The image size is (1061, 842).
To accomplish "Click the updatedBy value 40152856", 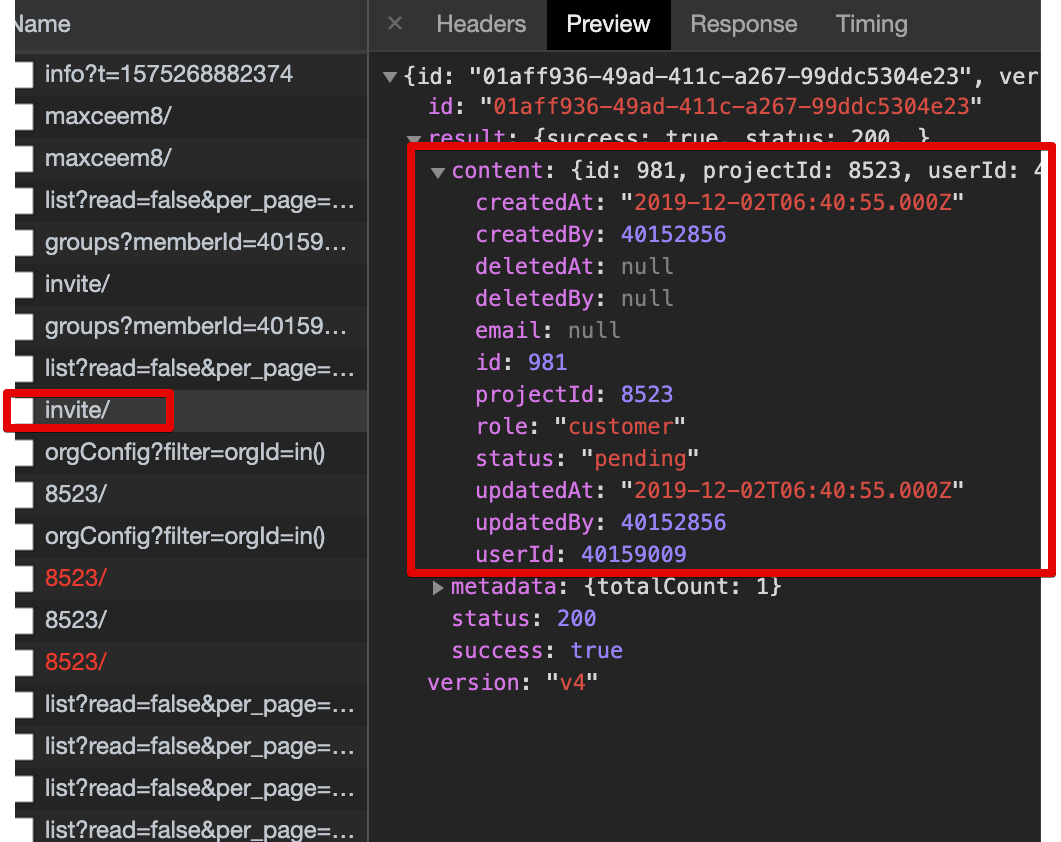I will coord(673,522).
